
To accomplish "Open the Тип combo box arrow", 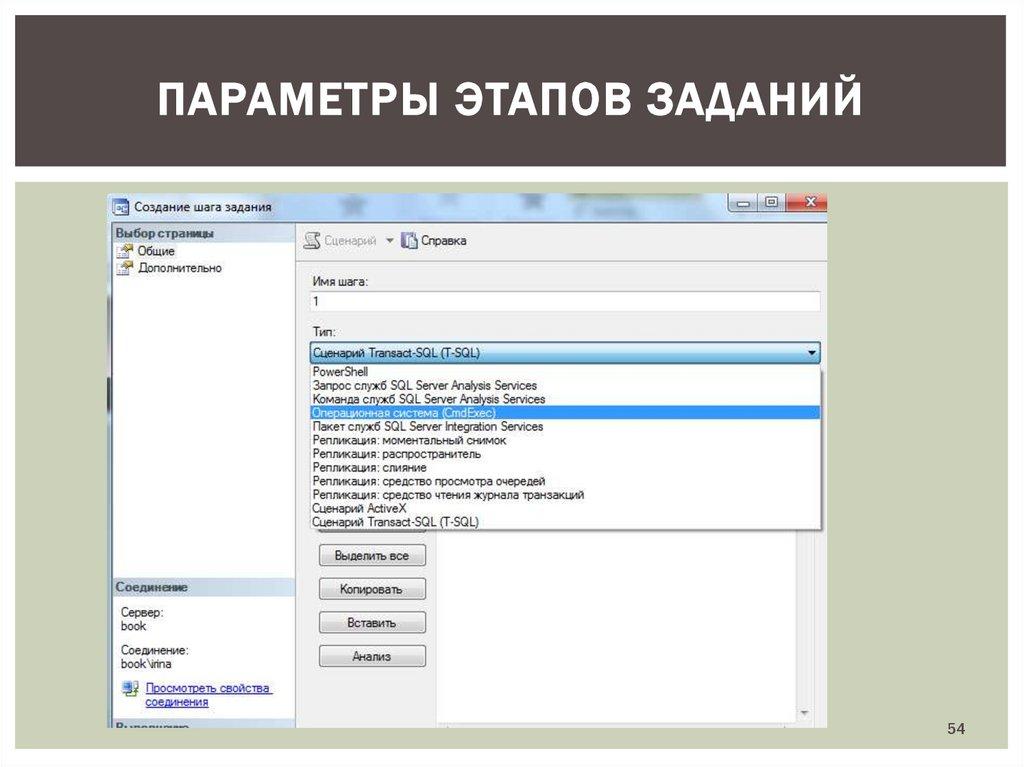I will pyautogui.click(x=811, y=353).
